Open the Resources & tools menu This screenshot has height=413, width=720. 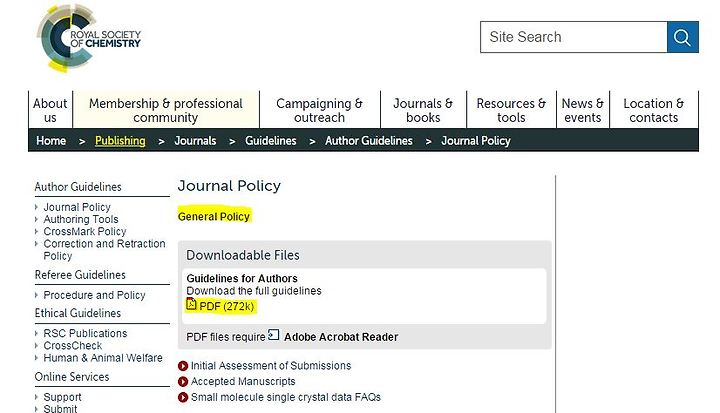click(x=511, y=110)
